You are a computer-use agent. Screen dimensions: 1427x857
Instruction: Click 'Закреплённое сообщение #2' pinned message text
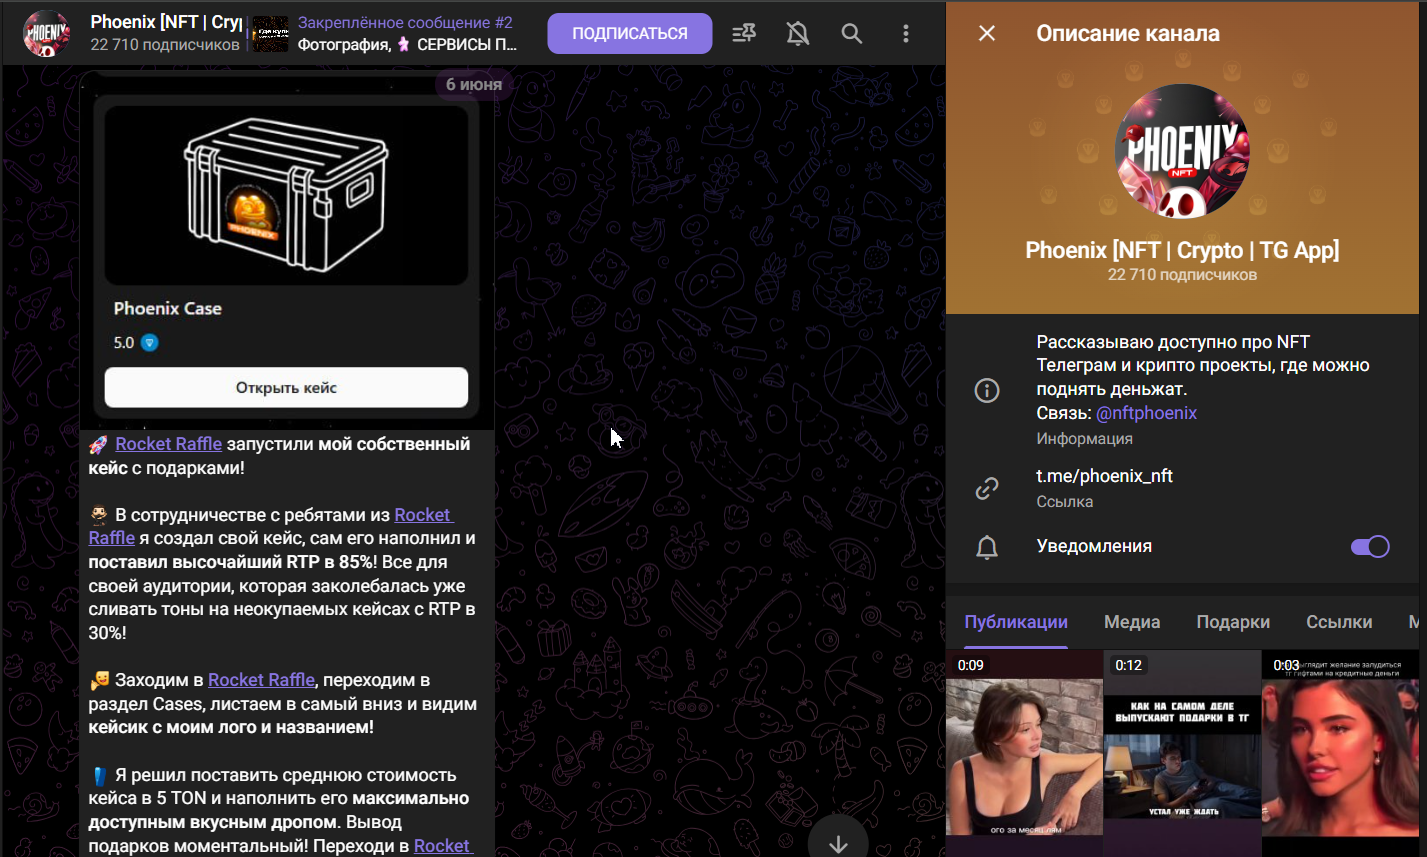tap(405, 22)
